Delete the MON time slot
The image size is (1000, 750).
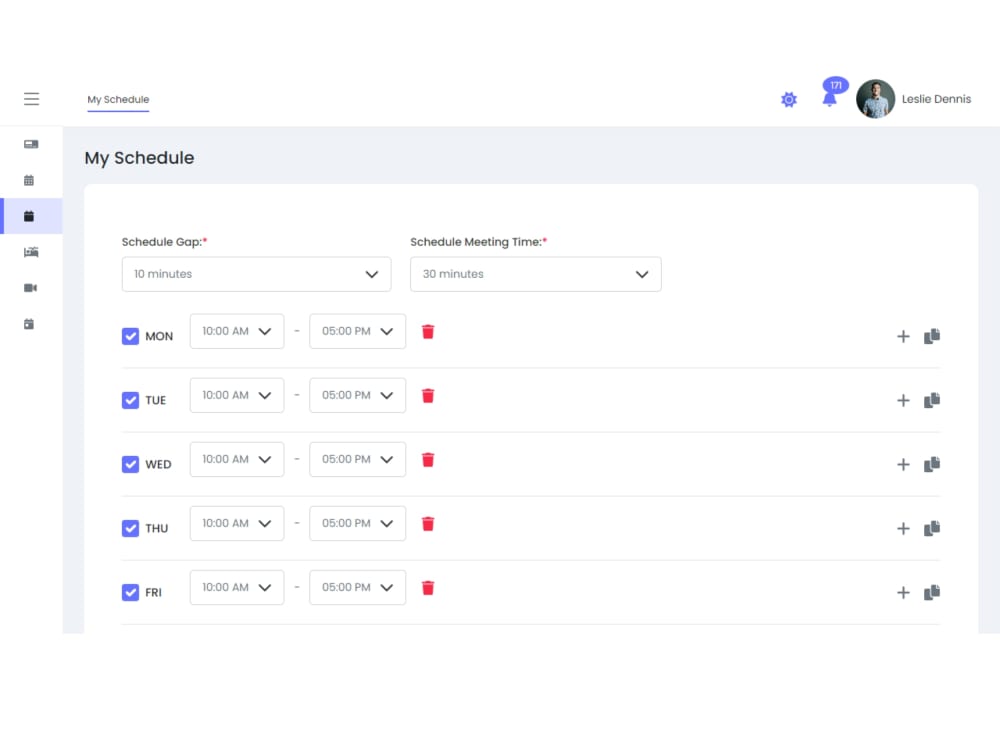click(x=428, y=332)
